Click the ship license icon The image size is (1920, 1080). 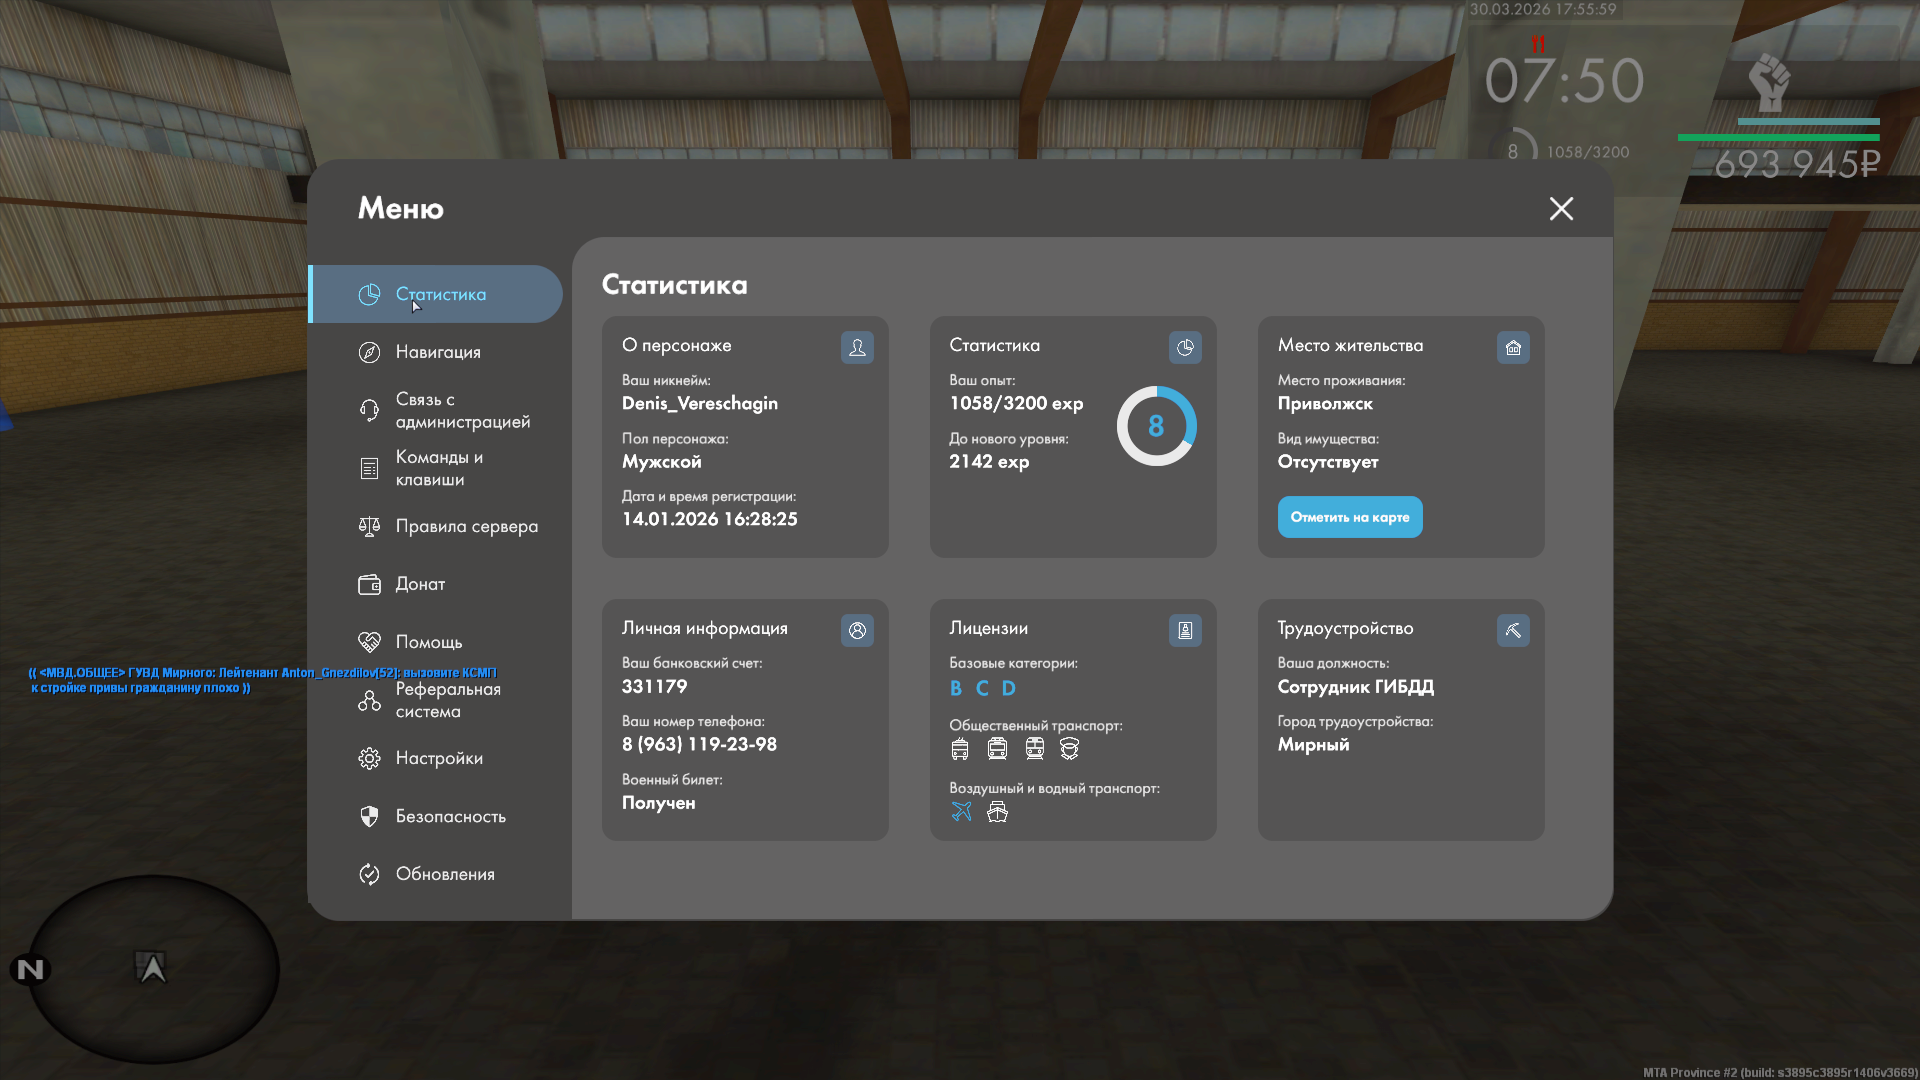[997, 812]
